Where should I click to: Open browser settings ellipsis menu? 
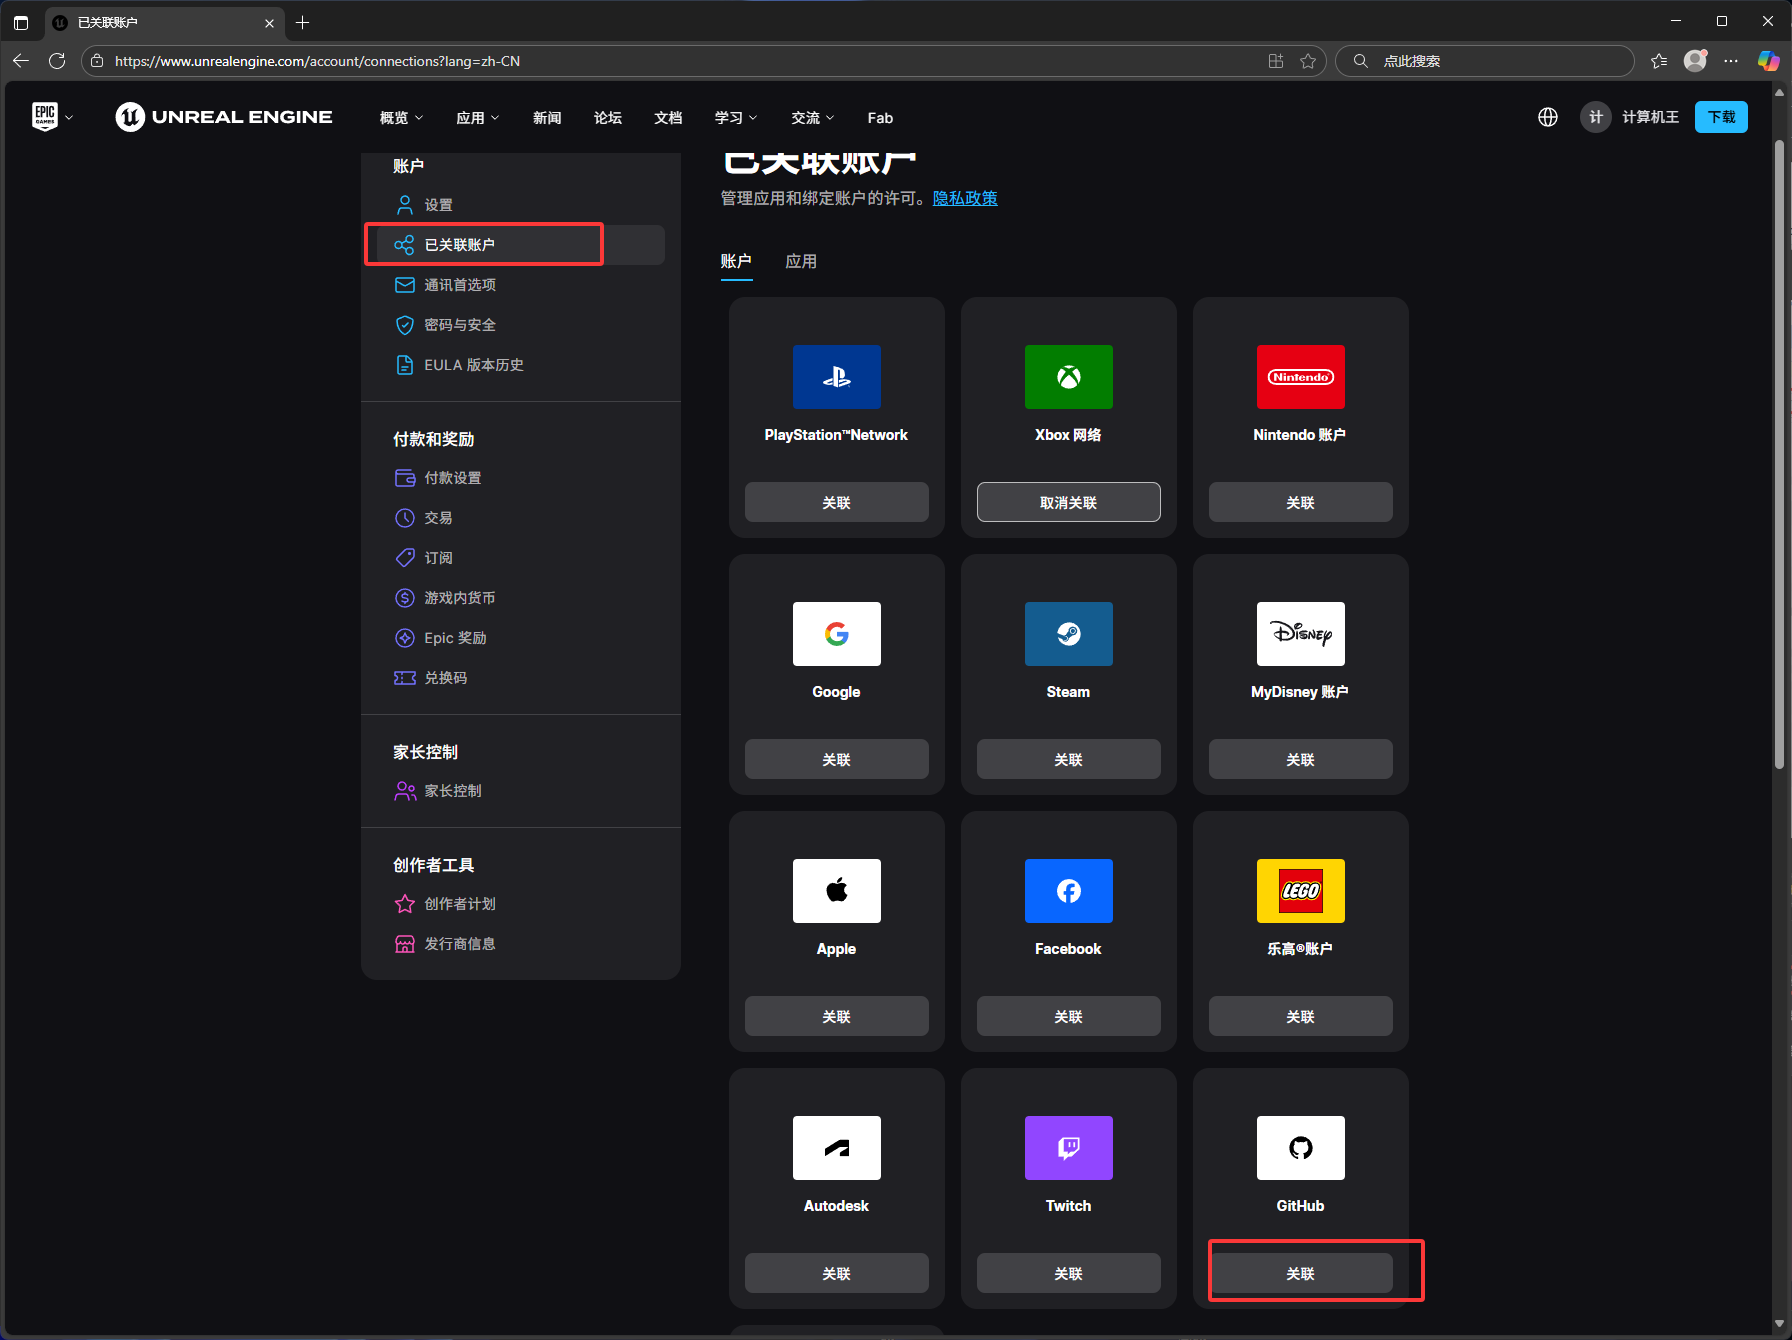[1731, 61]
